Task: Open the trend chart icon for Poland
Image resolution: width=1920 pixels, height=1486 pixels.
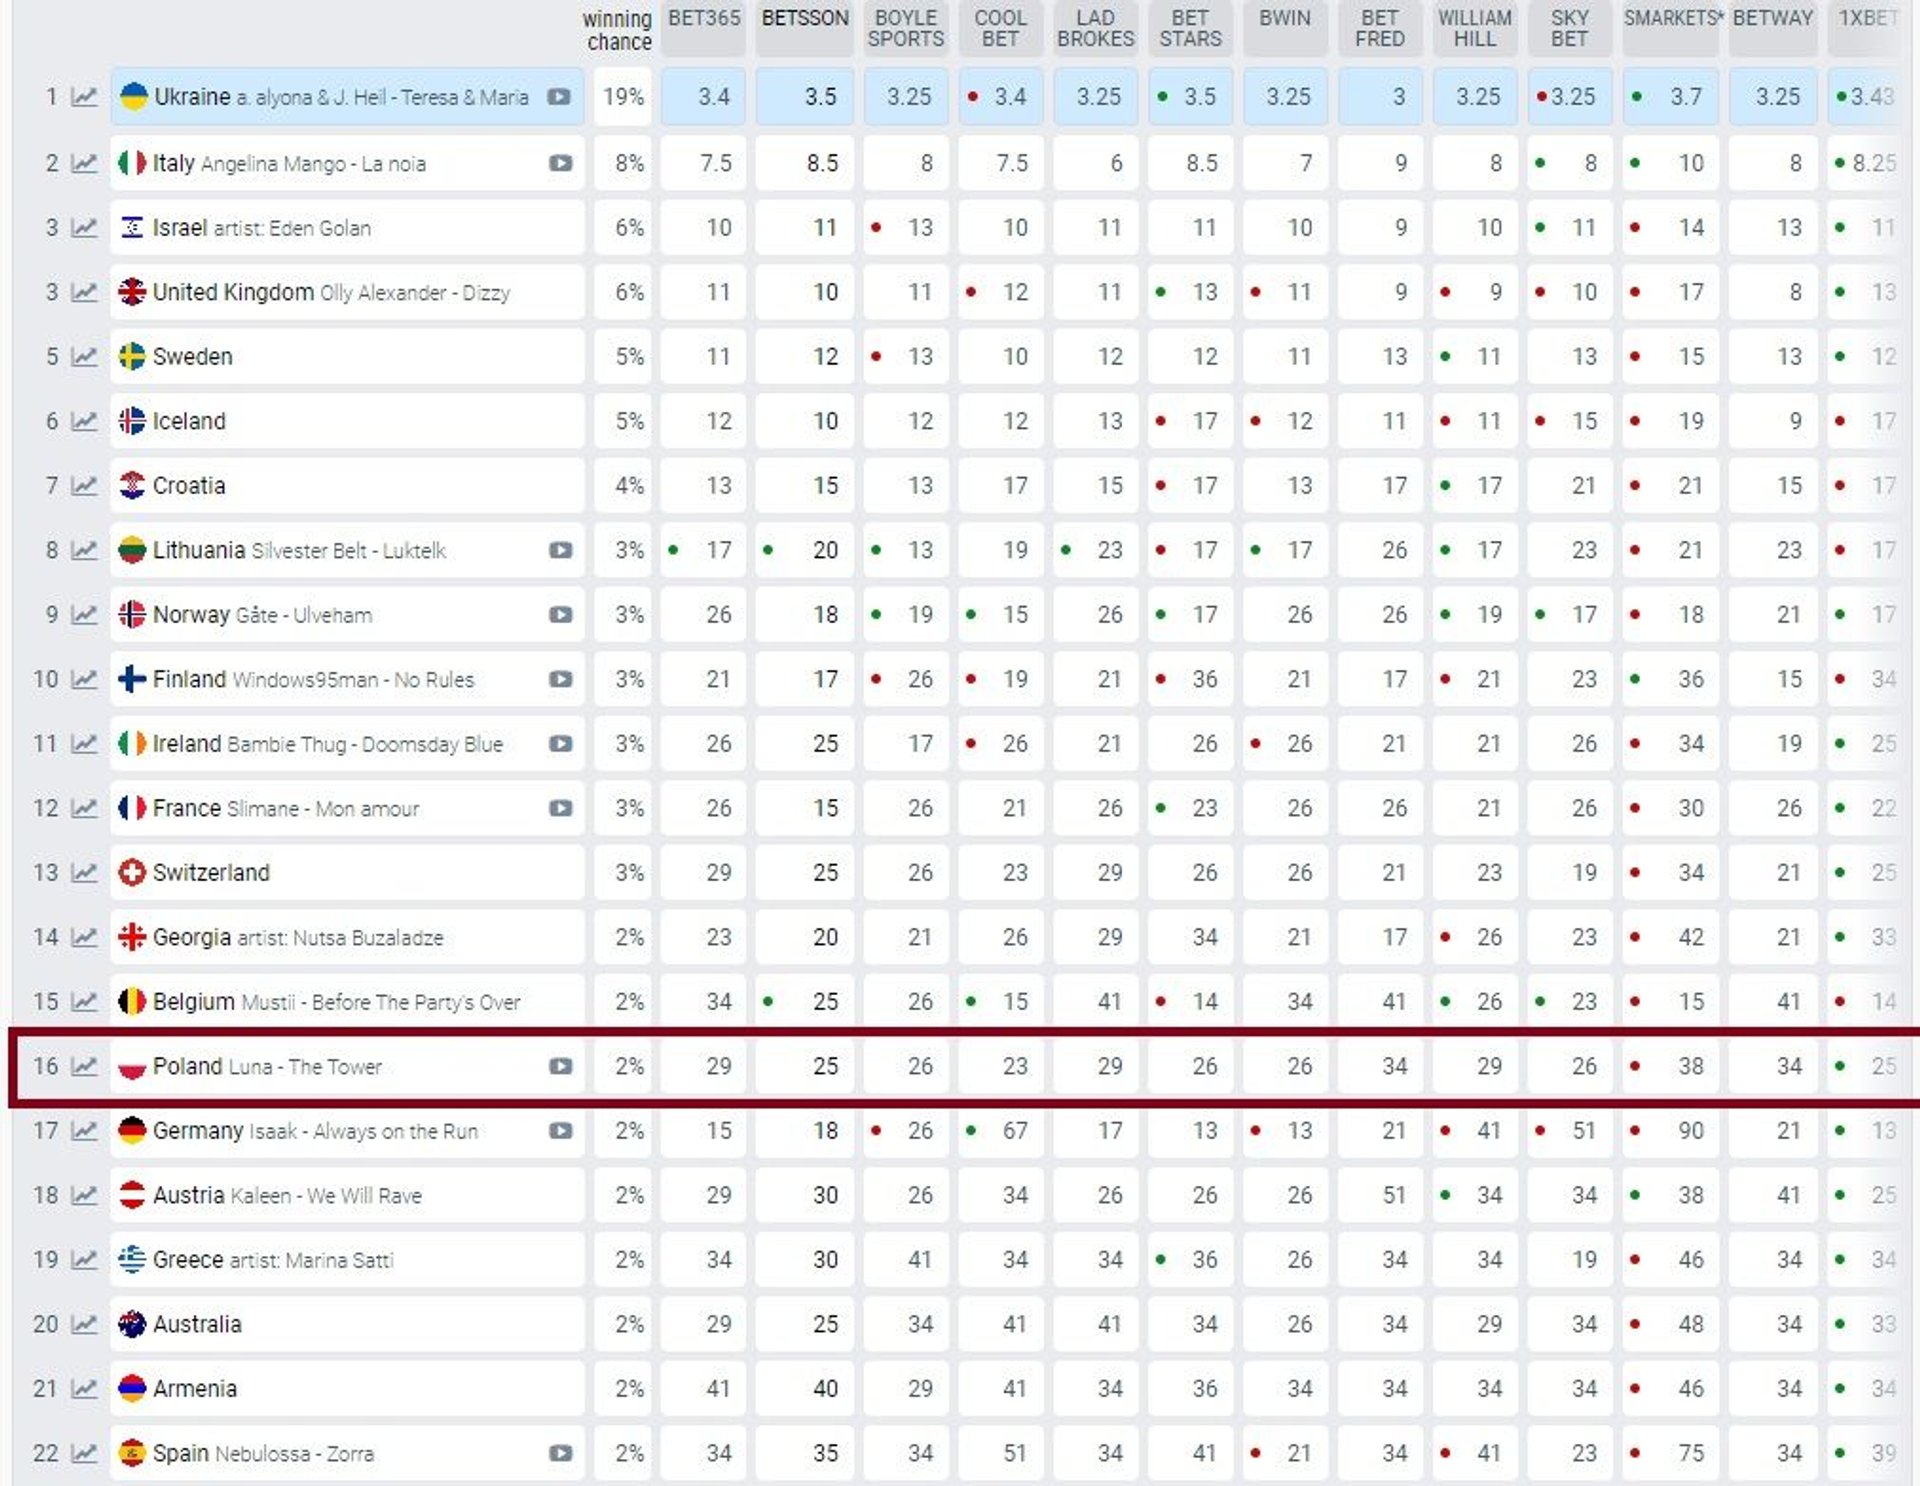Action: [x=85, y=1066]
